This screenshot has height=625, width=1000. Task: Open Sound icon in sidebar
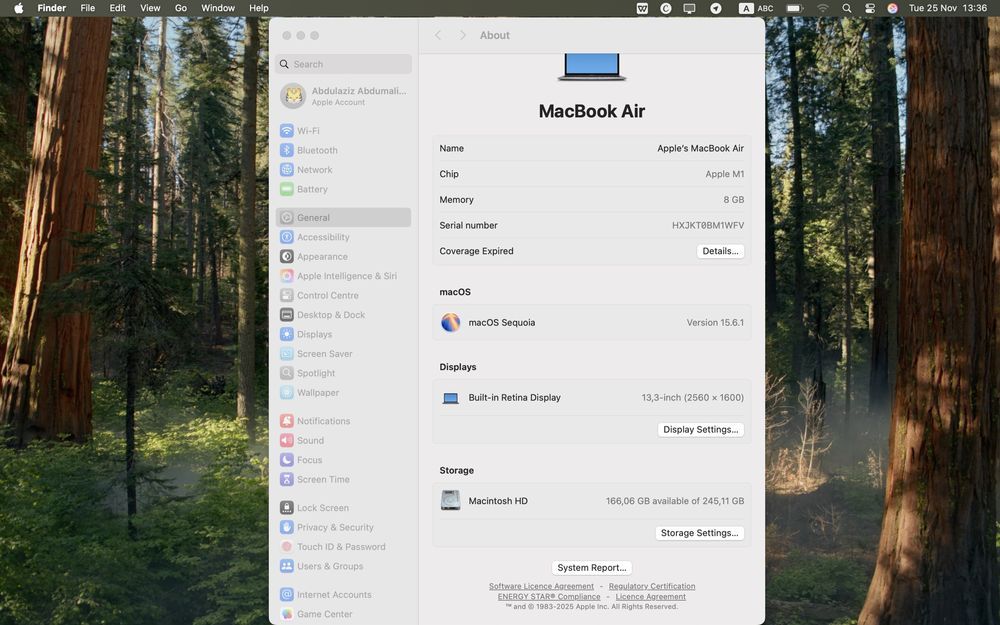[x=287, y=440]
